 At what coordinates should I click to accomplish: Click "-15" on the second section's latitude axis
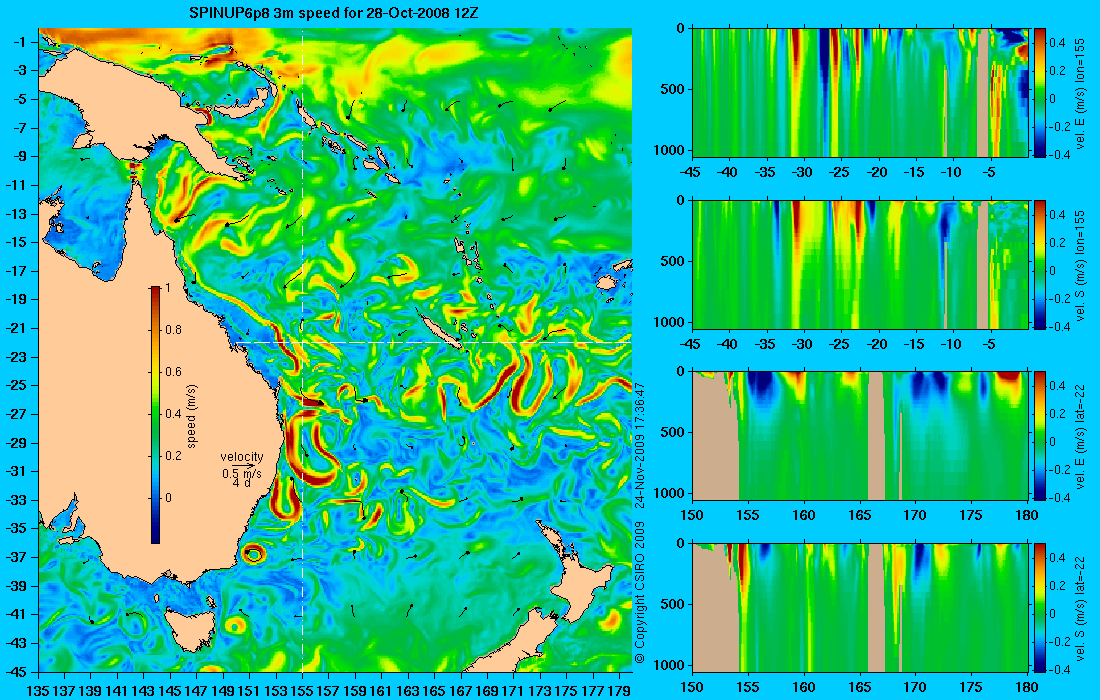click(915, 344)
